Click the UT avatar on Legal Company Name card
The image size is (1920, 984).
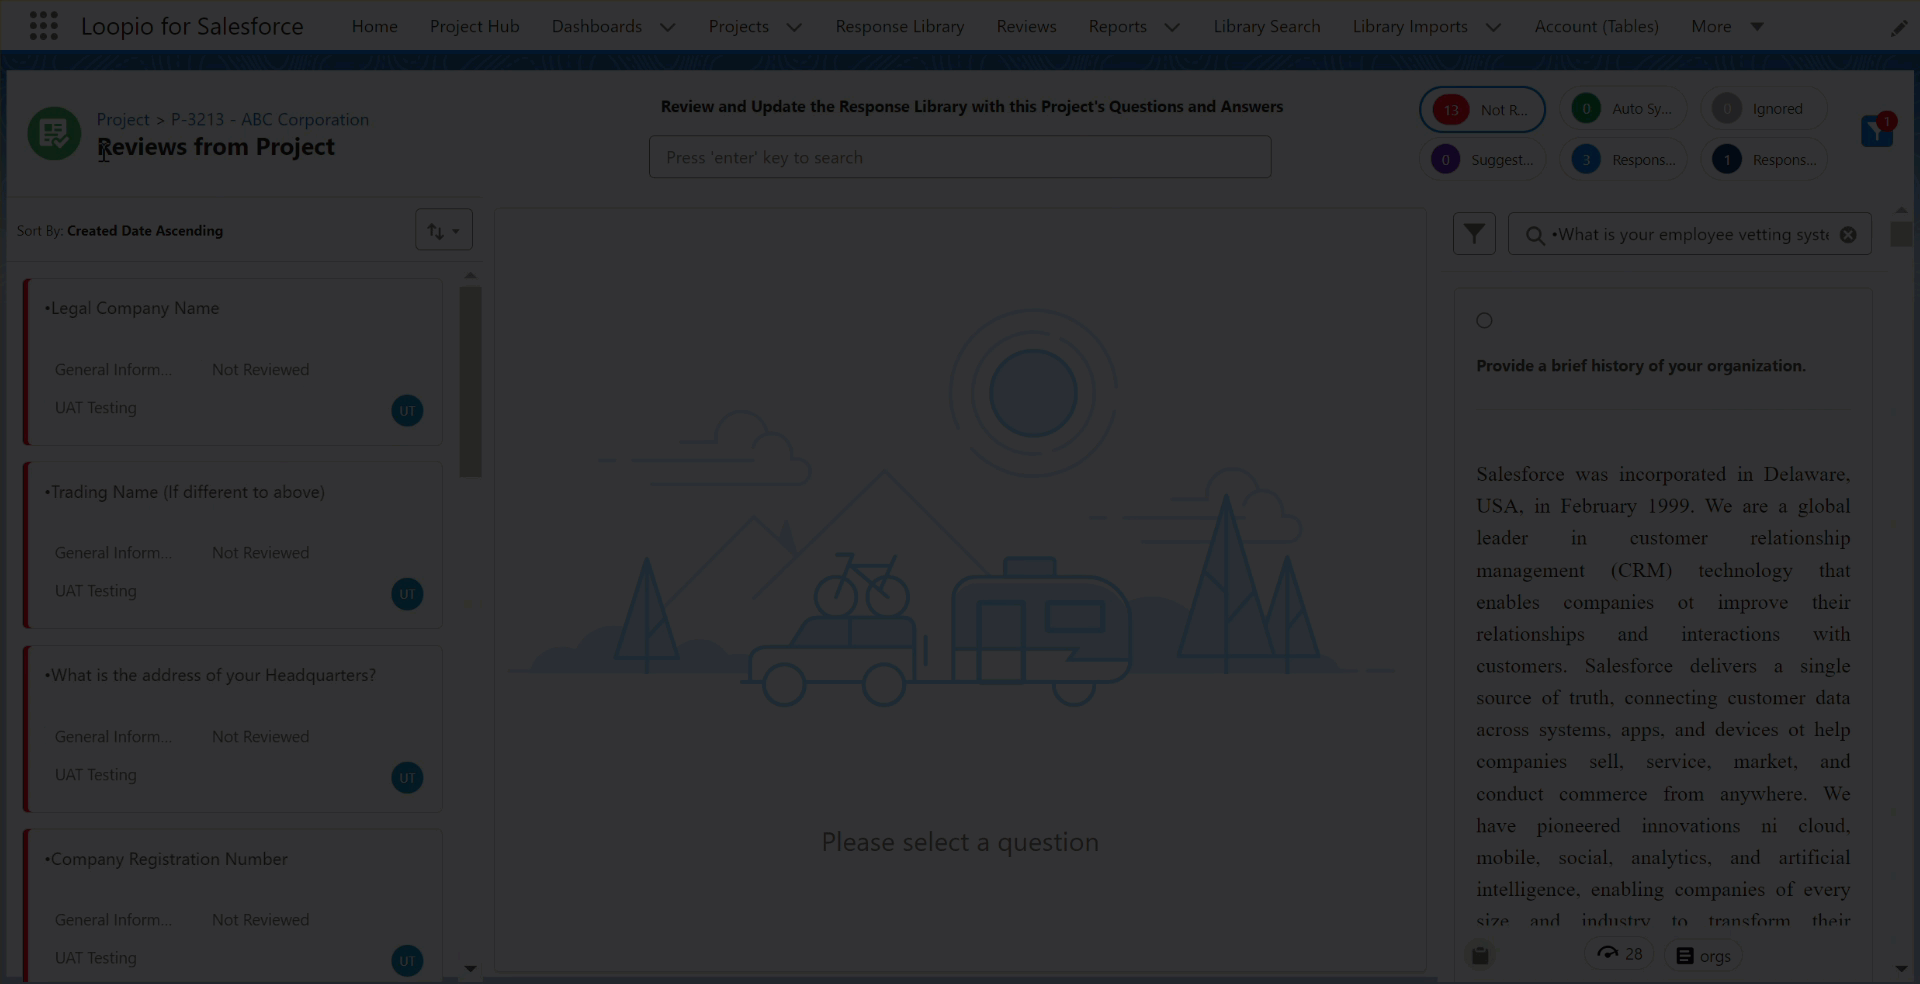tap(407, 410)
